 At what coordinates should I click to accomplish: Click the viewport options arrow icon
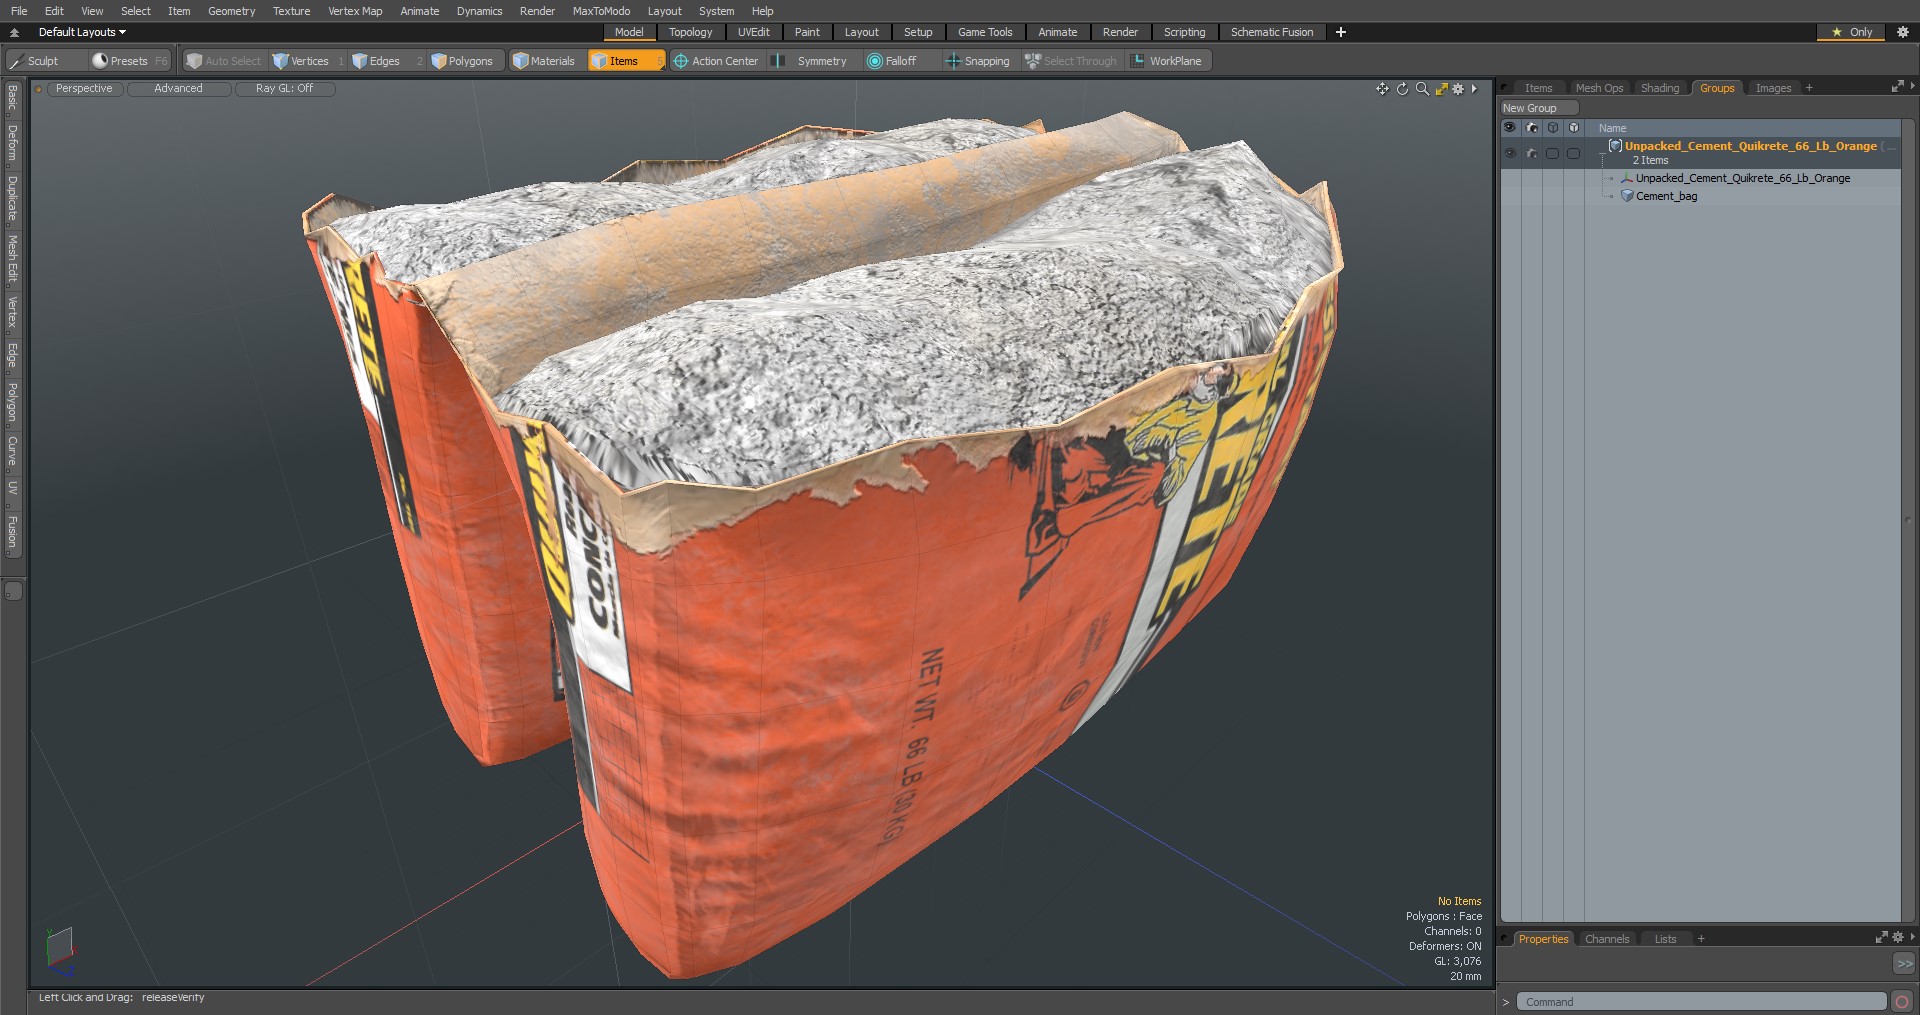(x=1474, y=89)
